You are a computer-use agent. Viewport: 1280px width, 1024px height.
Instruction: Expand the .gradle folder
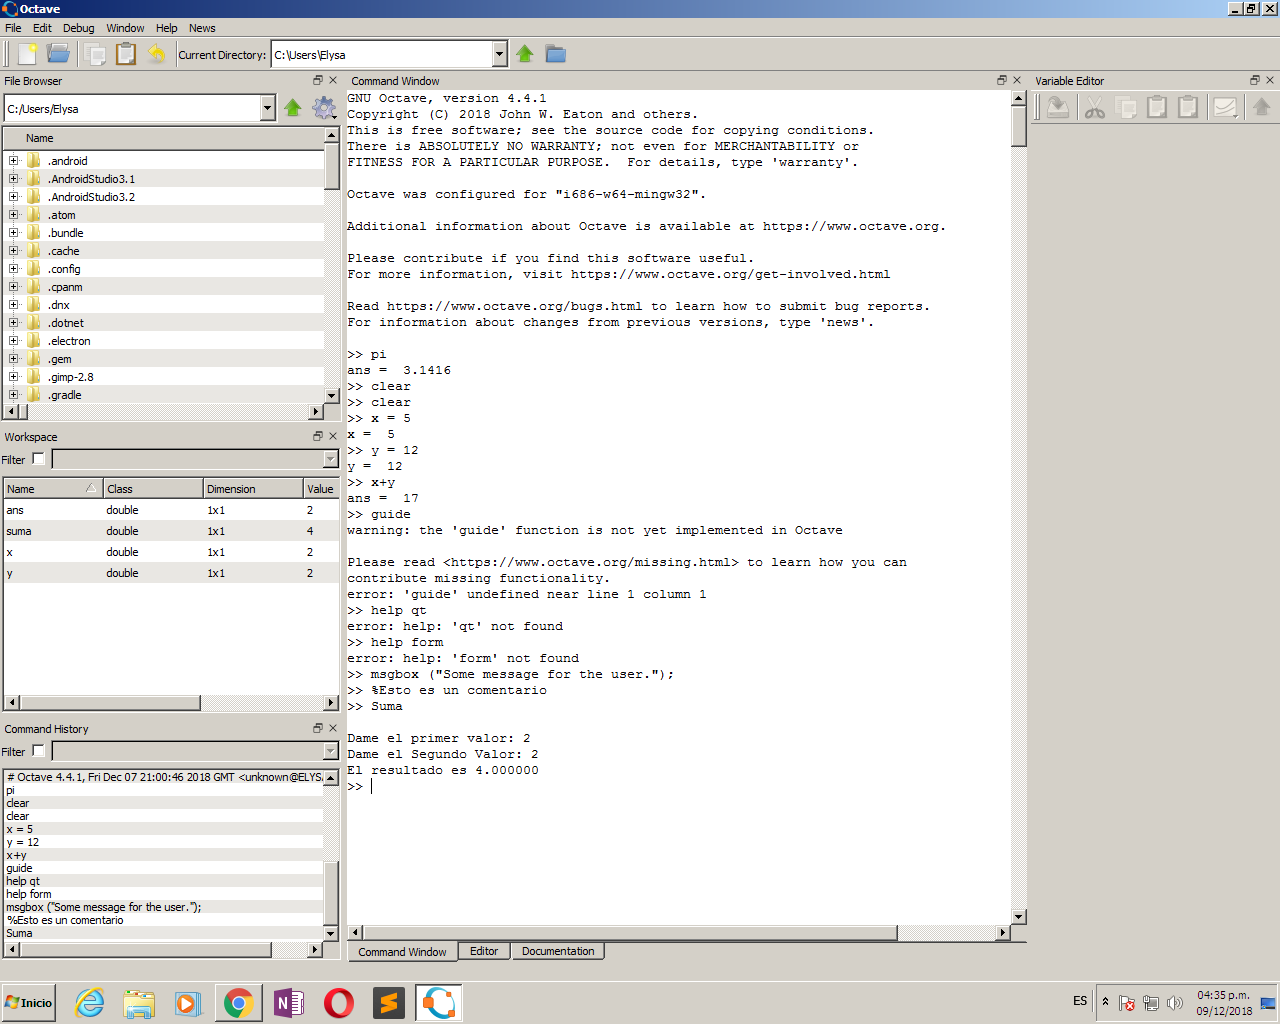pyautogui.click(x=13, y=395)
